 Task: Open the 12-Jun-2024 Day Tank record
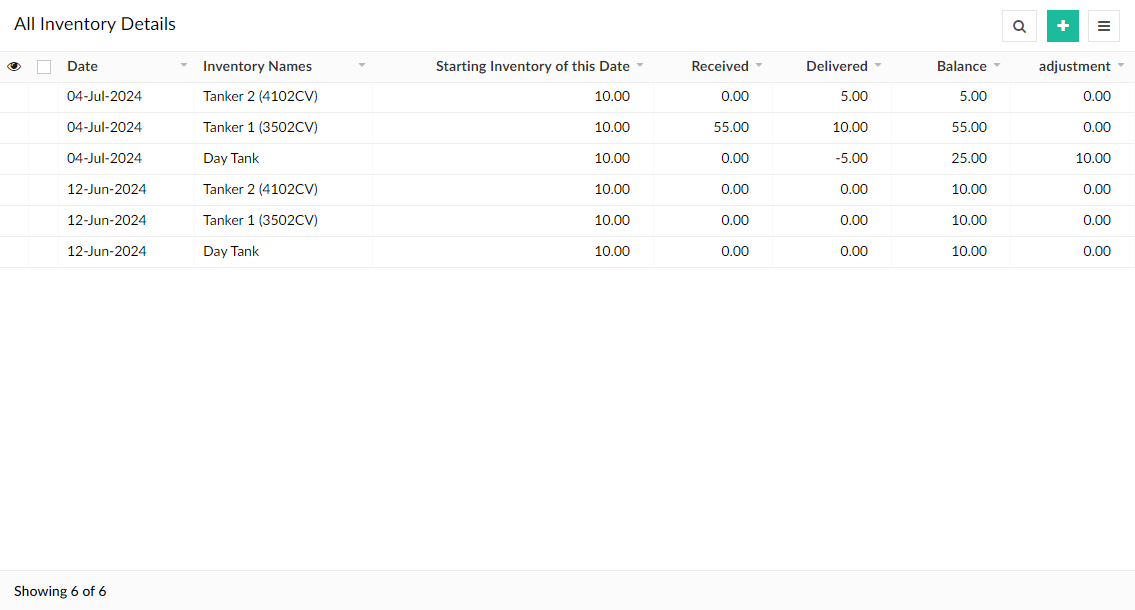(231, 251)
